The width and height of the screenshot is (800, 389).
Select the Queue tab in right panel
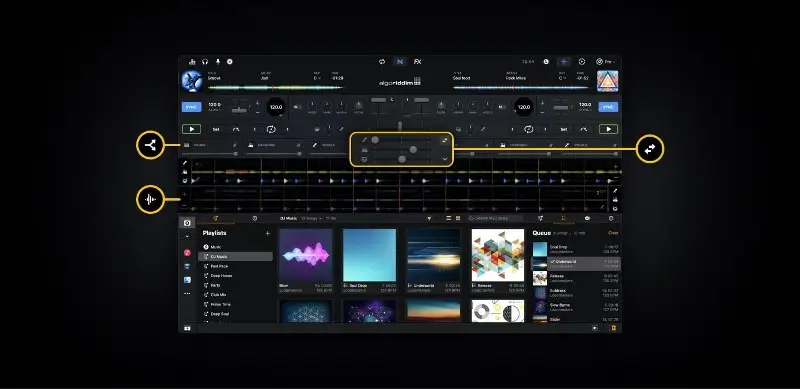(x=564, y=218)
